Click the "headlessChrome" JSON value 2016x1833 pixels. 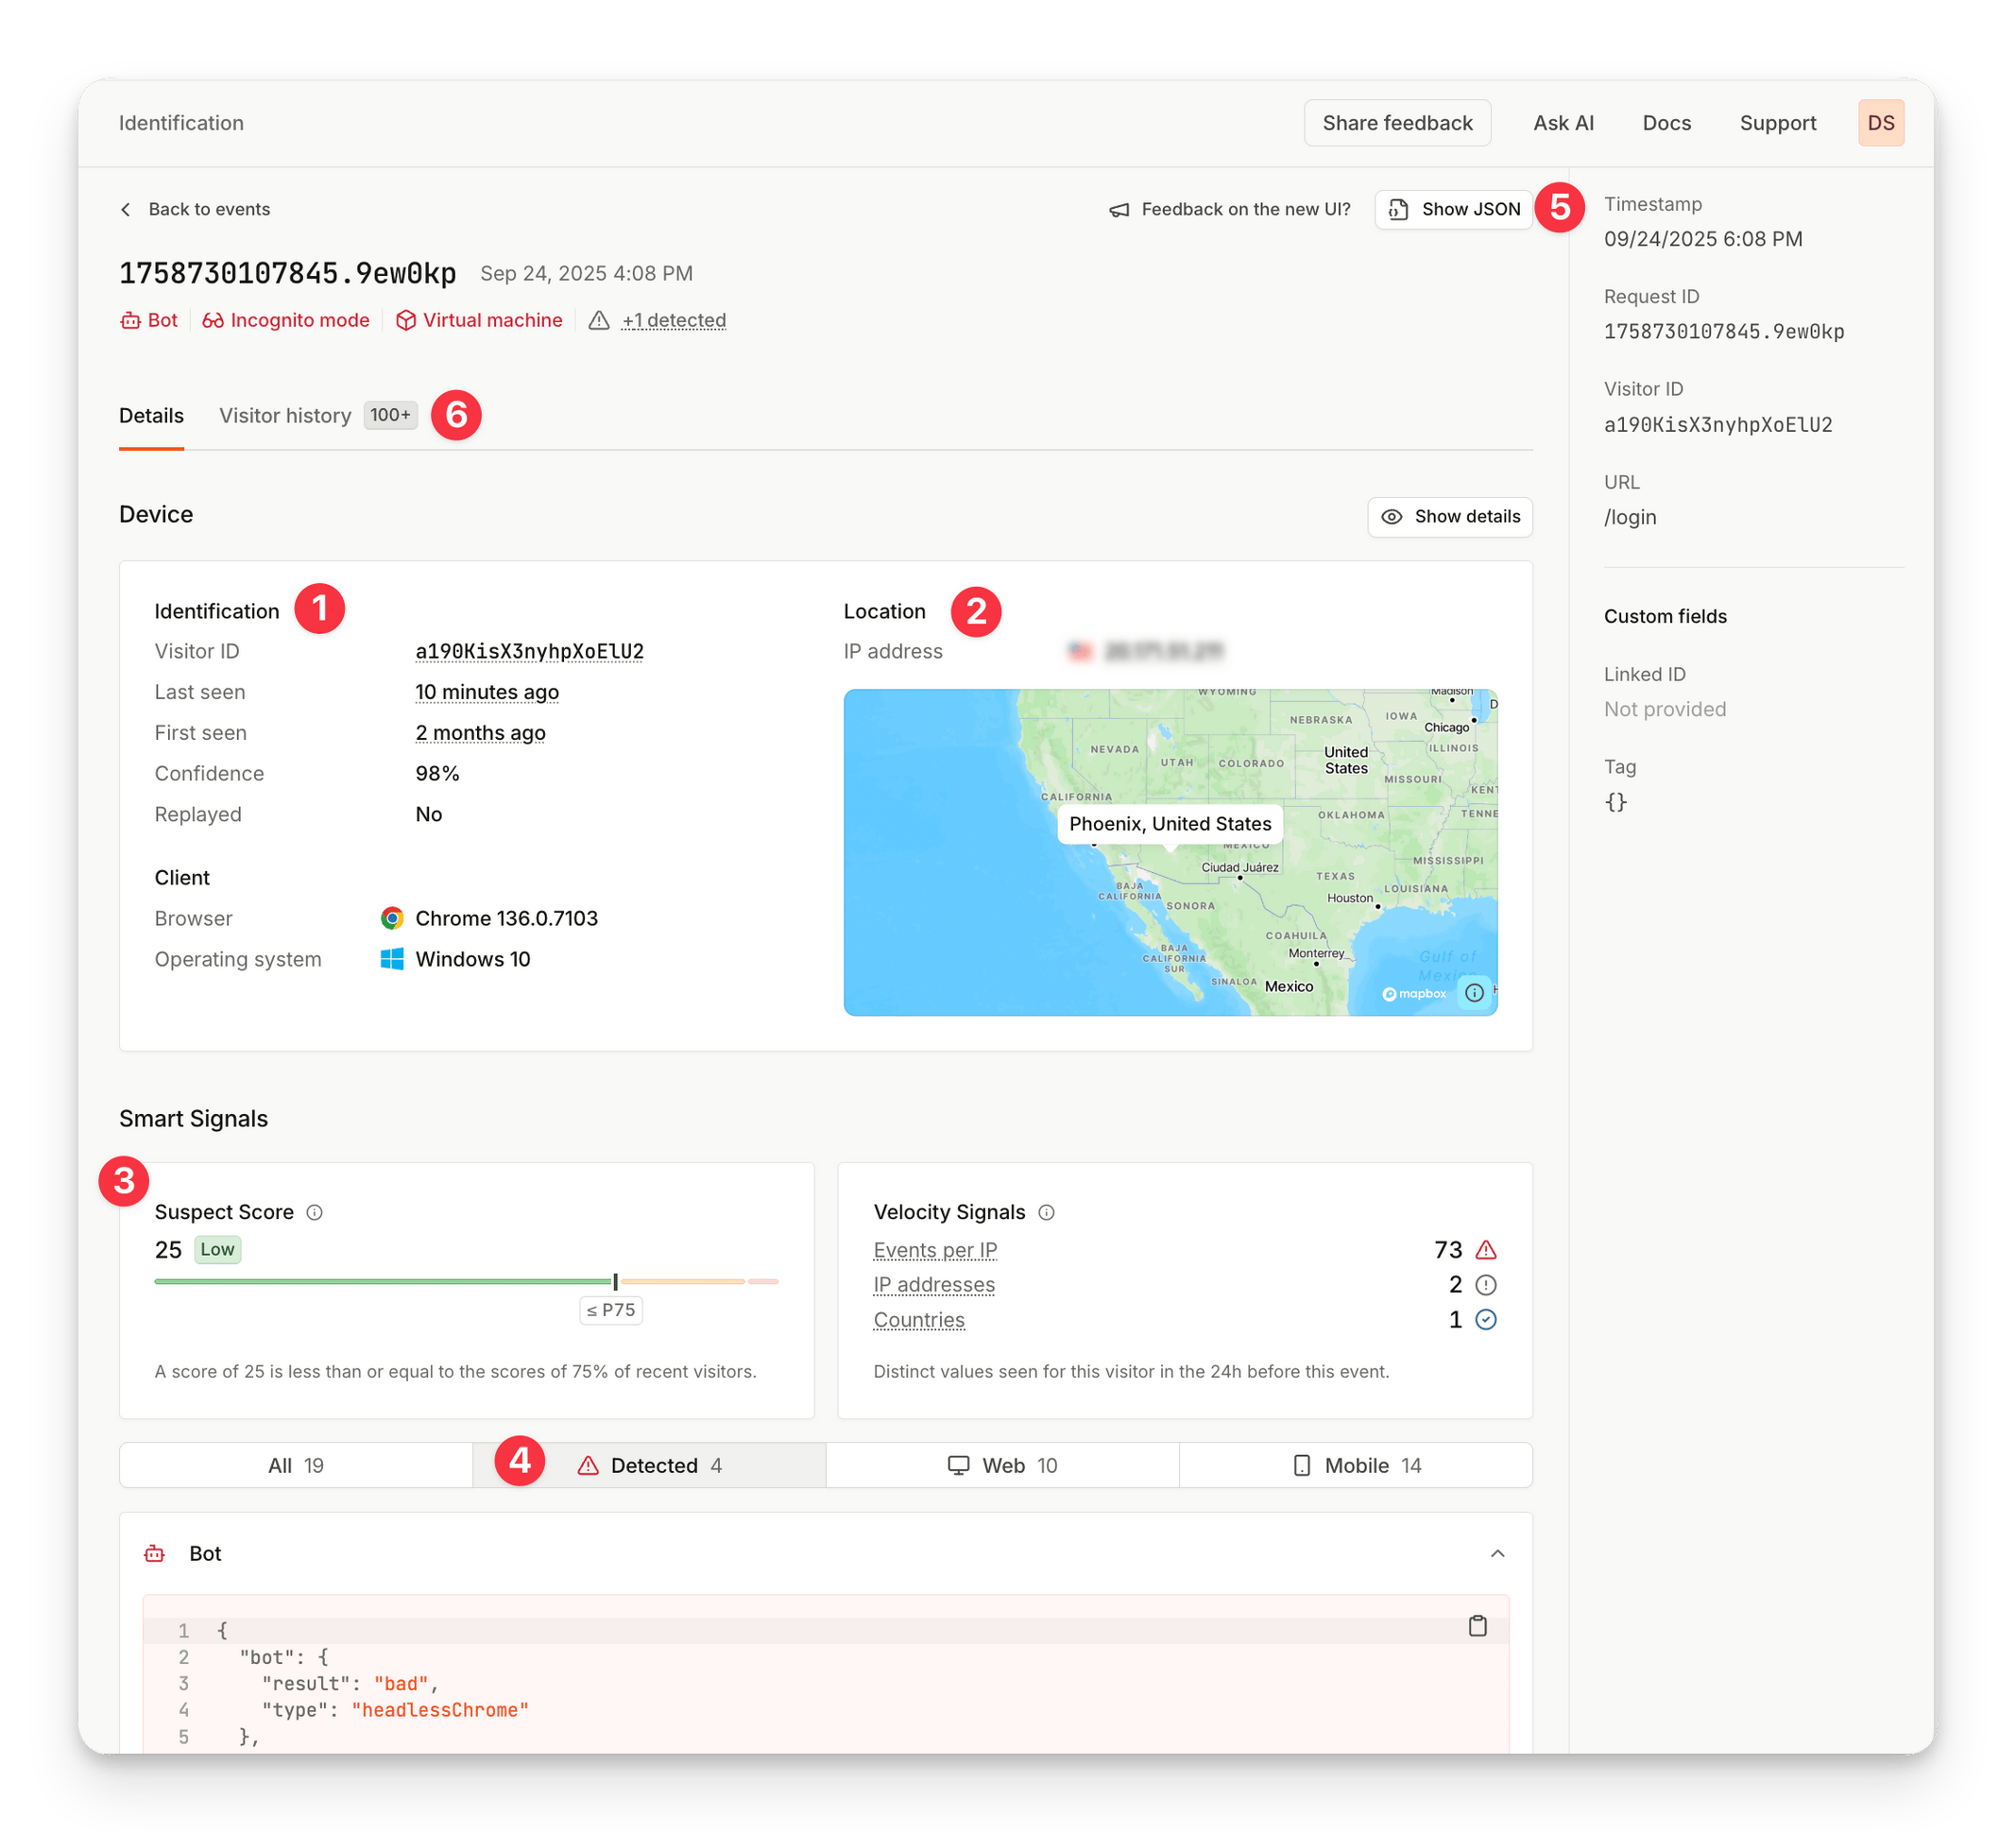tap(440, 1711)
